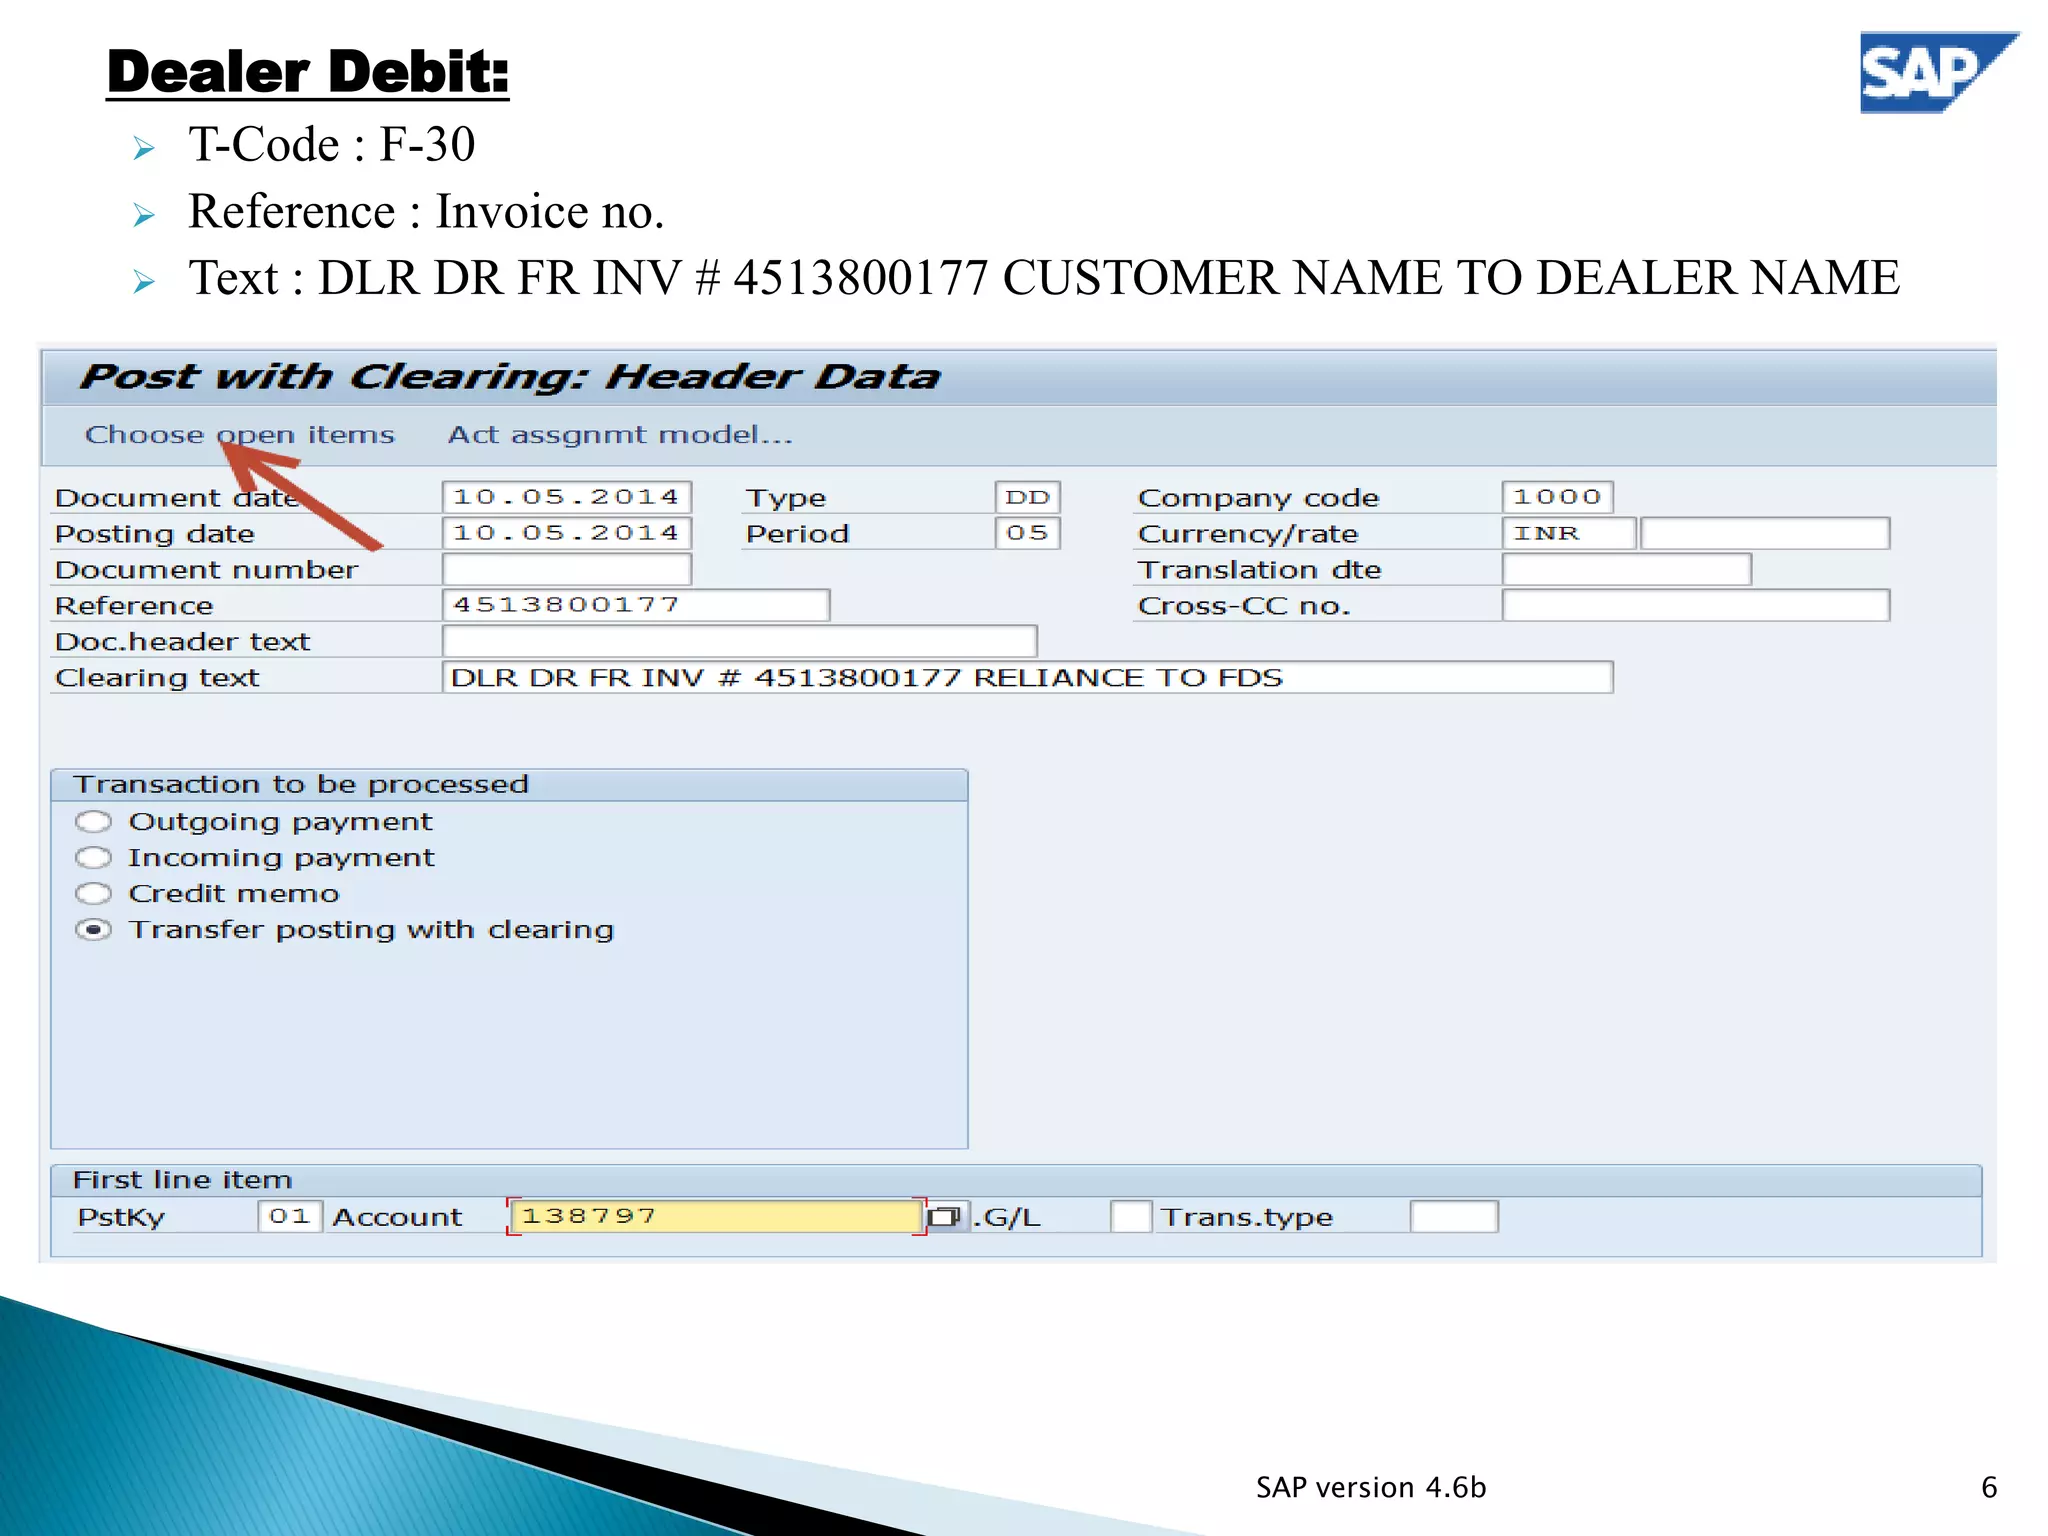Click the Posting date field
The width and height of the screenshot is (2048, 1536).
pos(567,533)
